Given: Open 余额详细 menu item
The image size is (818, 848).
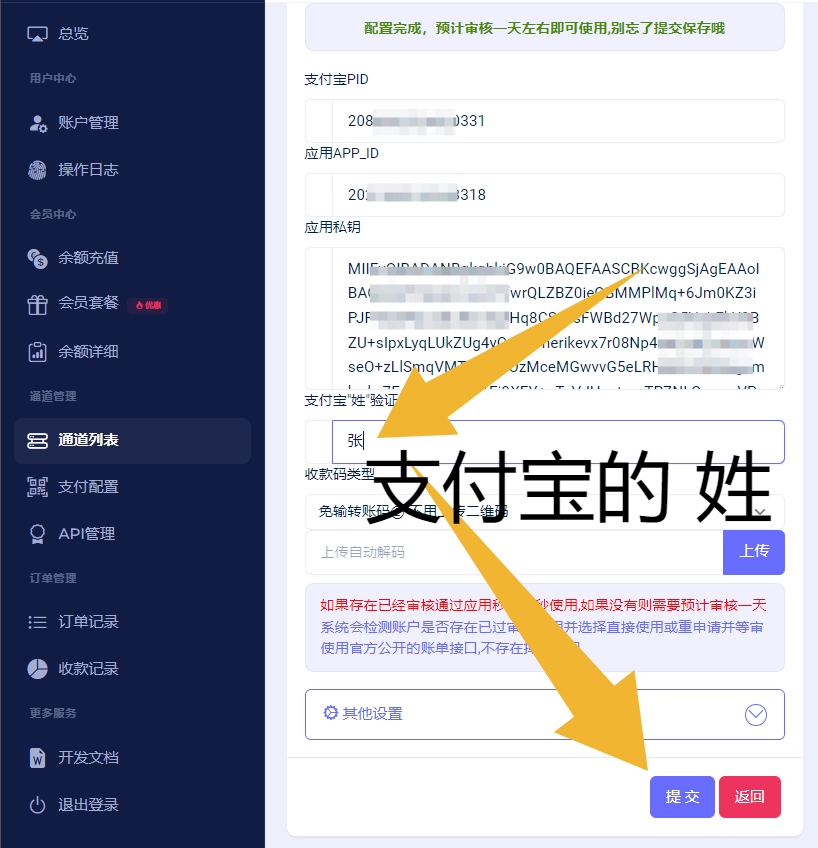Looking at the screenshot, I should point(88,352).
